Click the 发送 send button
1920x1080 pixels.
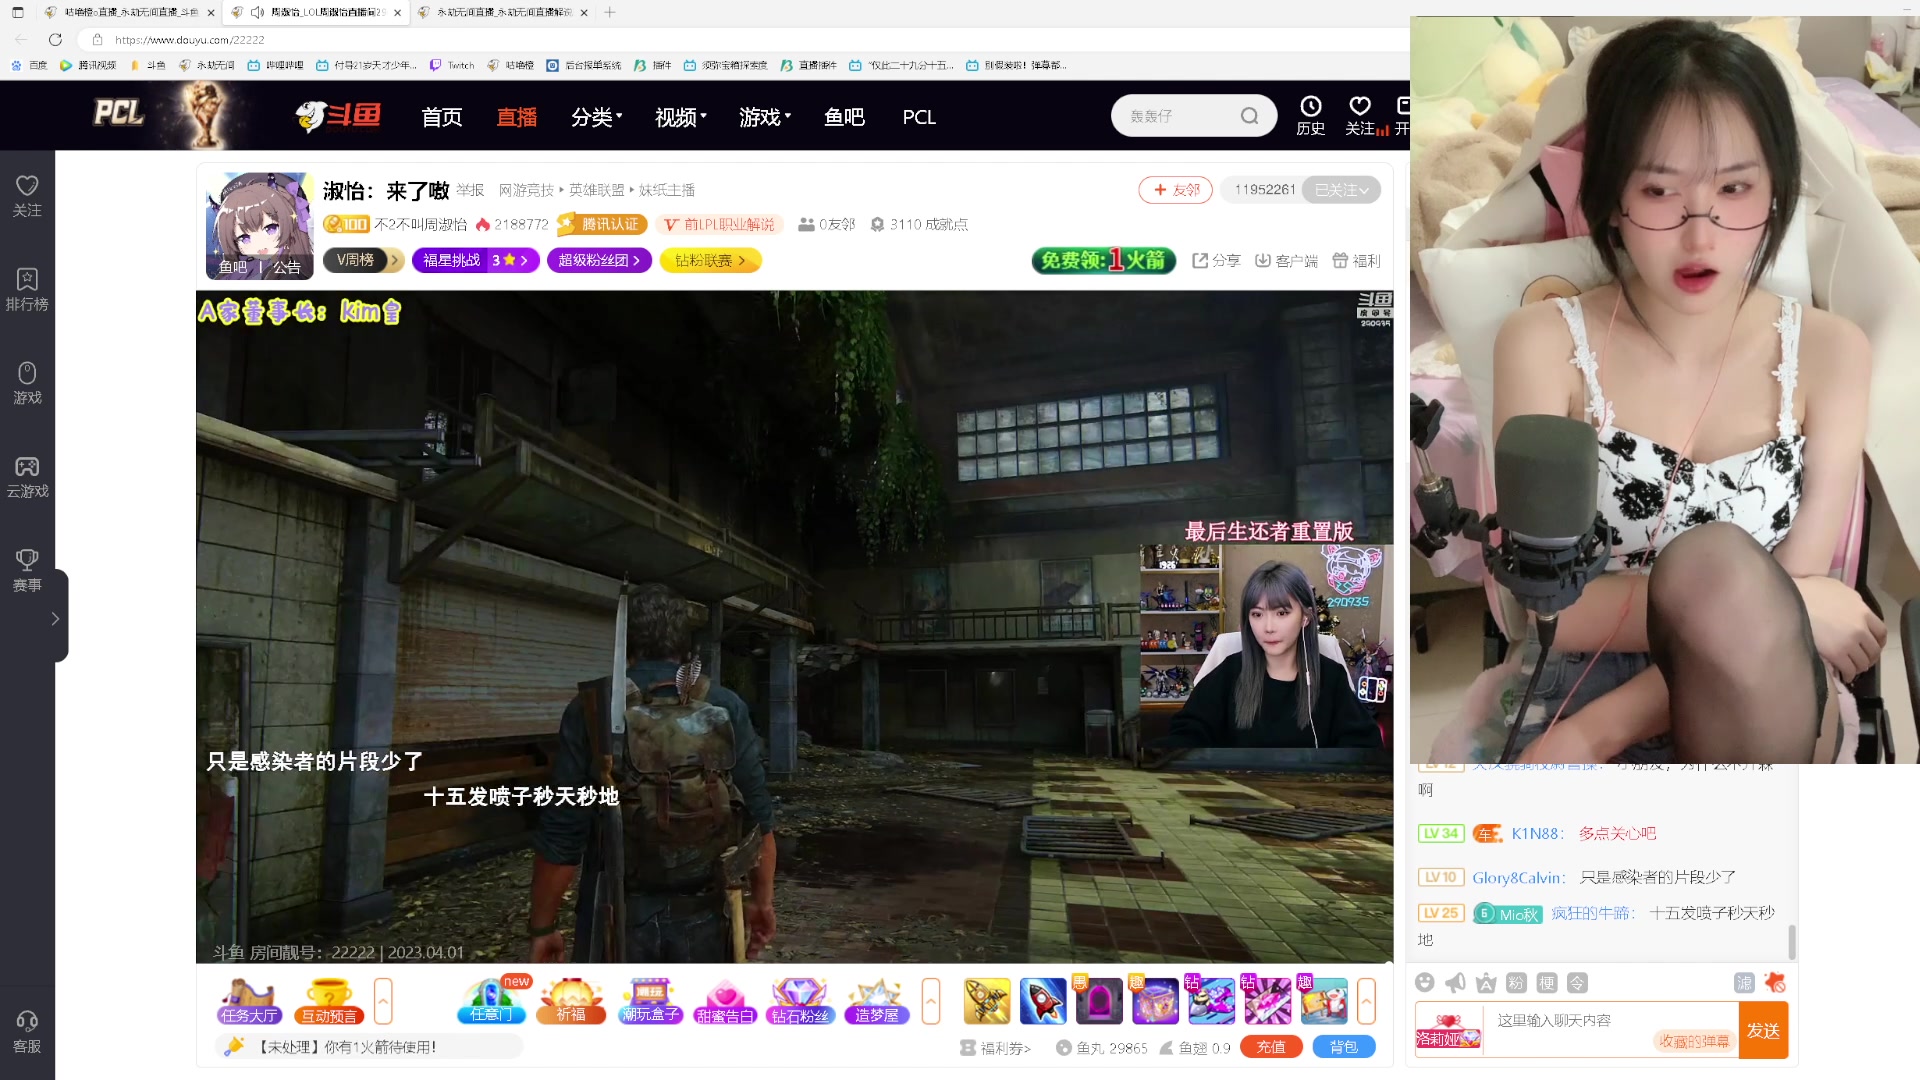[x=1763, y=1030]
